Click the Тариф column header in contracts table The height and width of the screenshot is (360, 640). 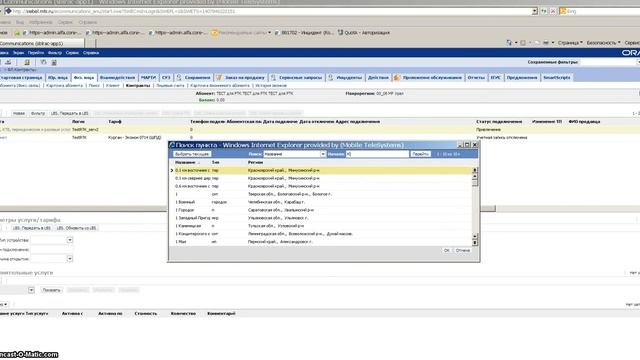tap(115, 122)
